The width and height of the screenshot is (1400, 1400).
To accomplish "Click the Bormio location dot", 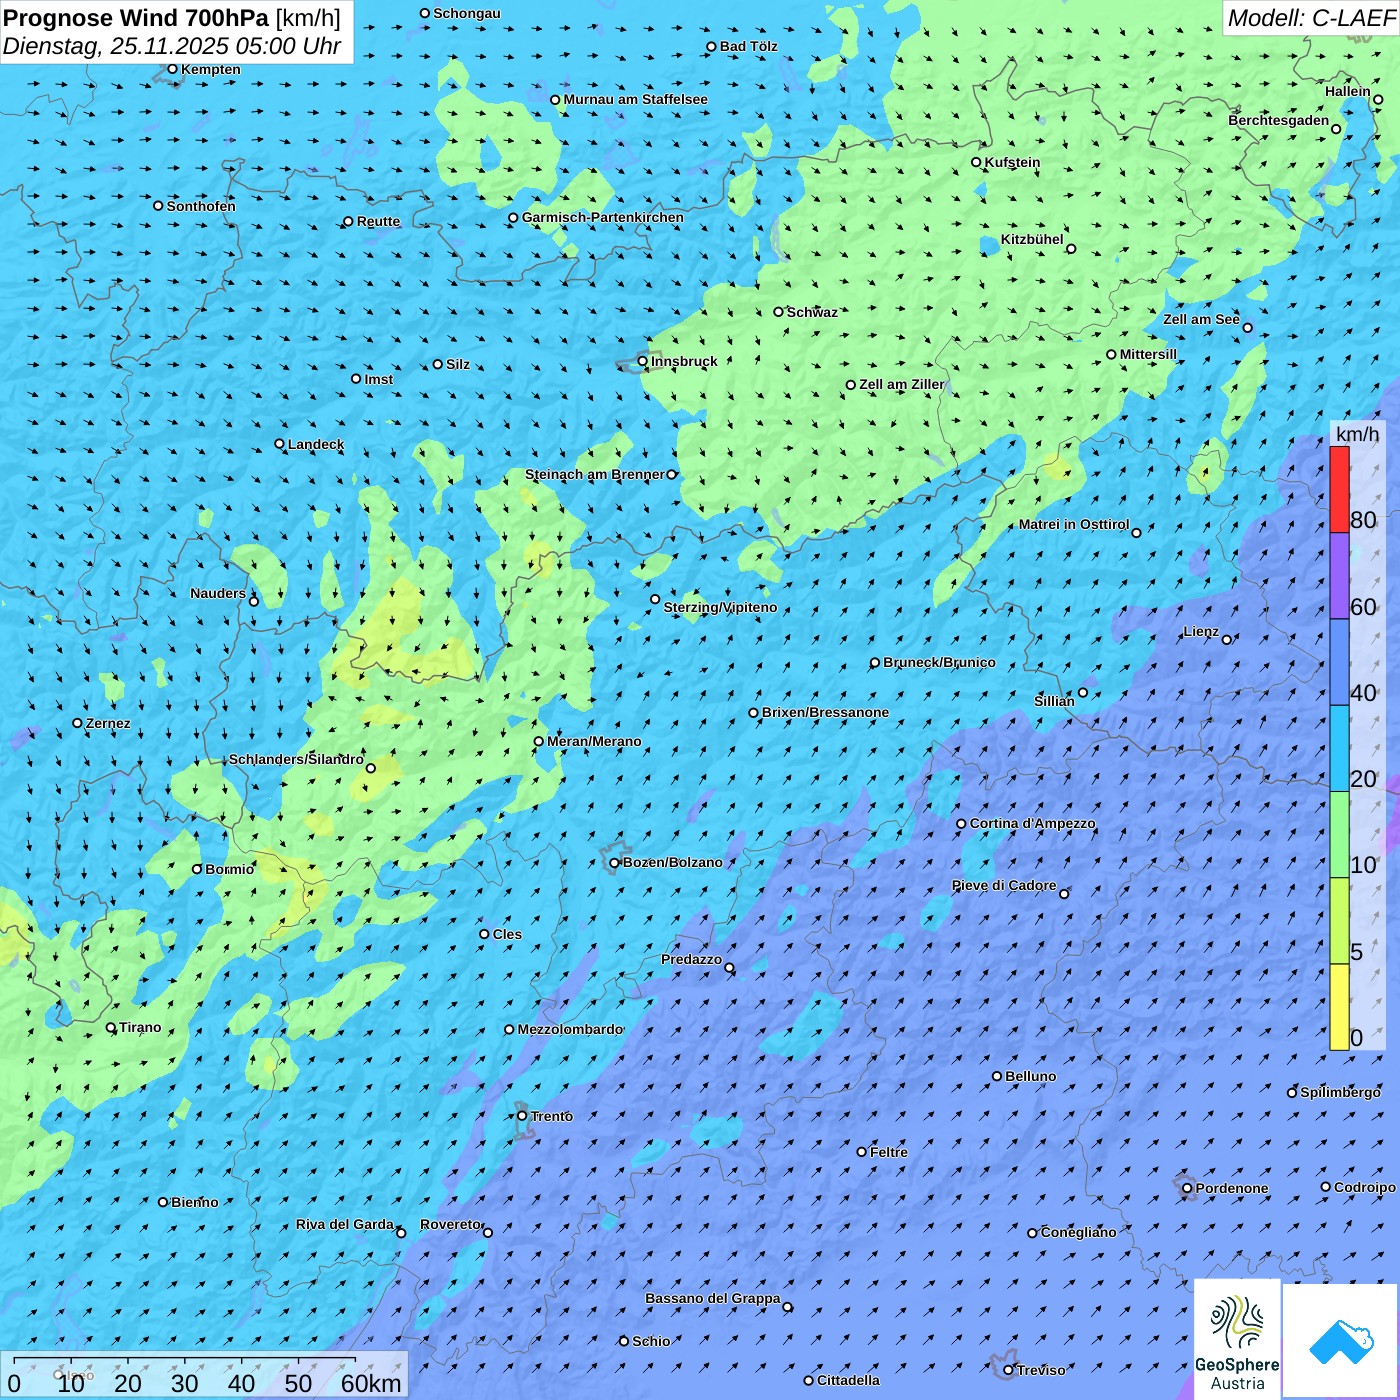I will [197, 869].
